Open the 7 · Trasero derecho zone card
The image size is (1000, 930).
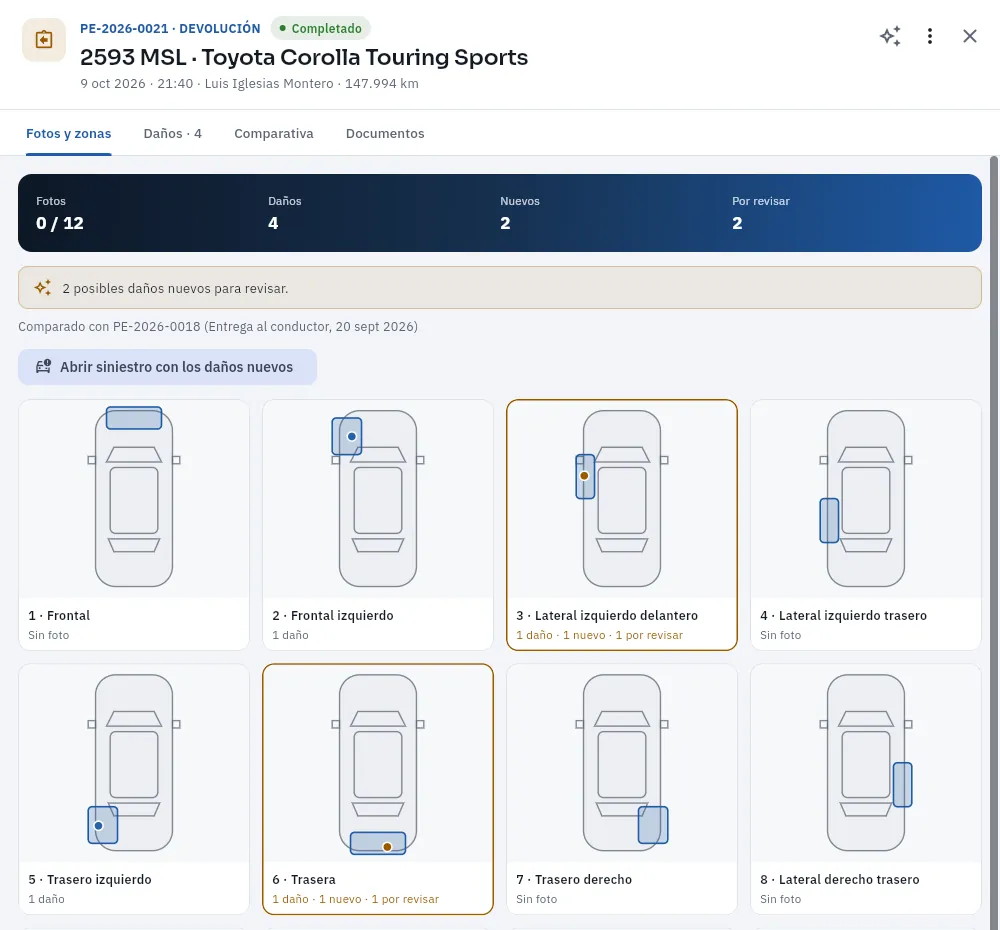click(622, 789)
